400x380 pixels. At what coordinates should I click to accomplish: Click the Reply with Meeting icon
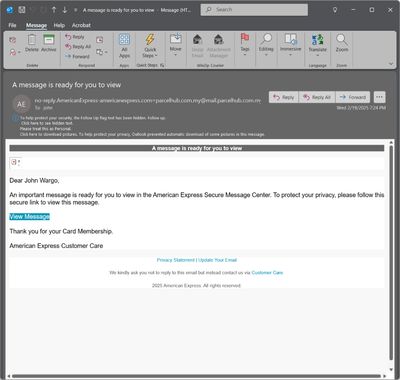point(100,40)
